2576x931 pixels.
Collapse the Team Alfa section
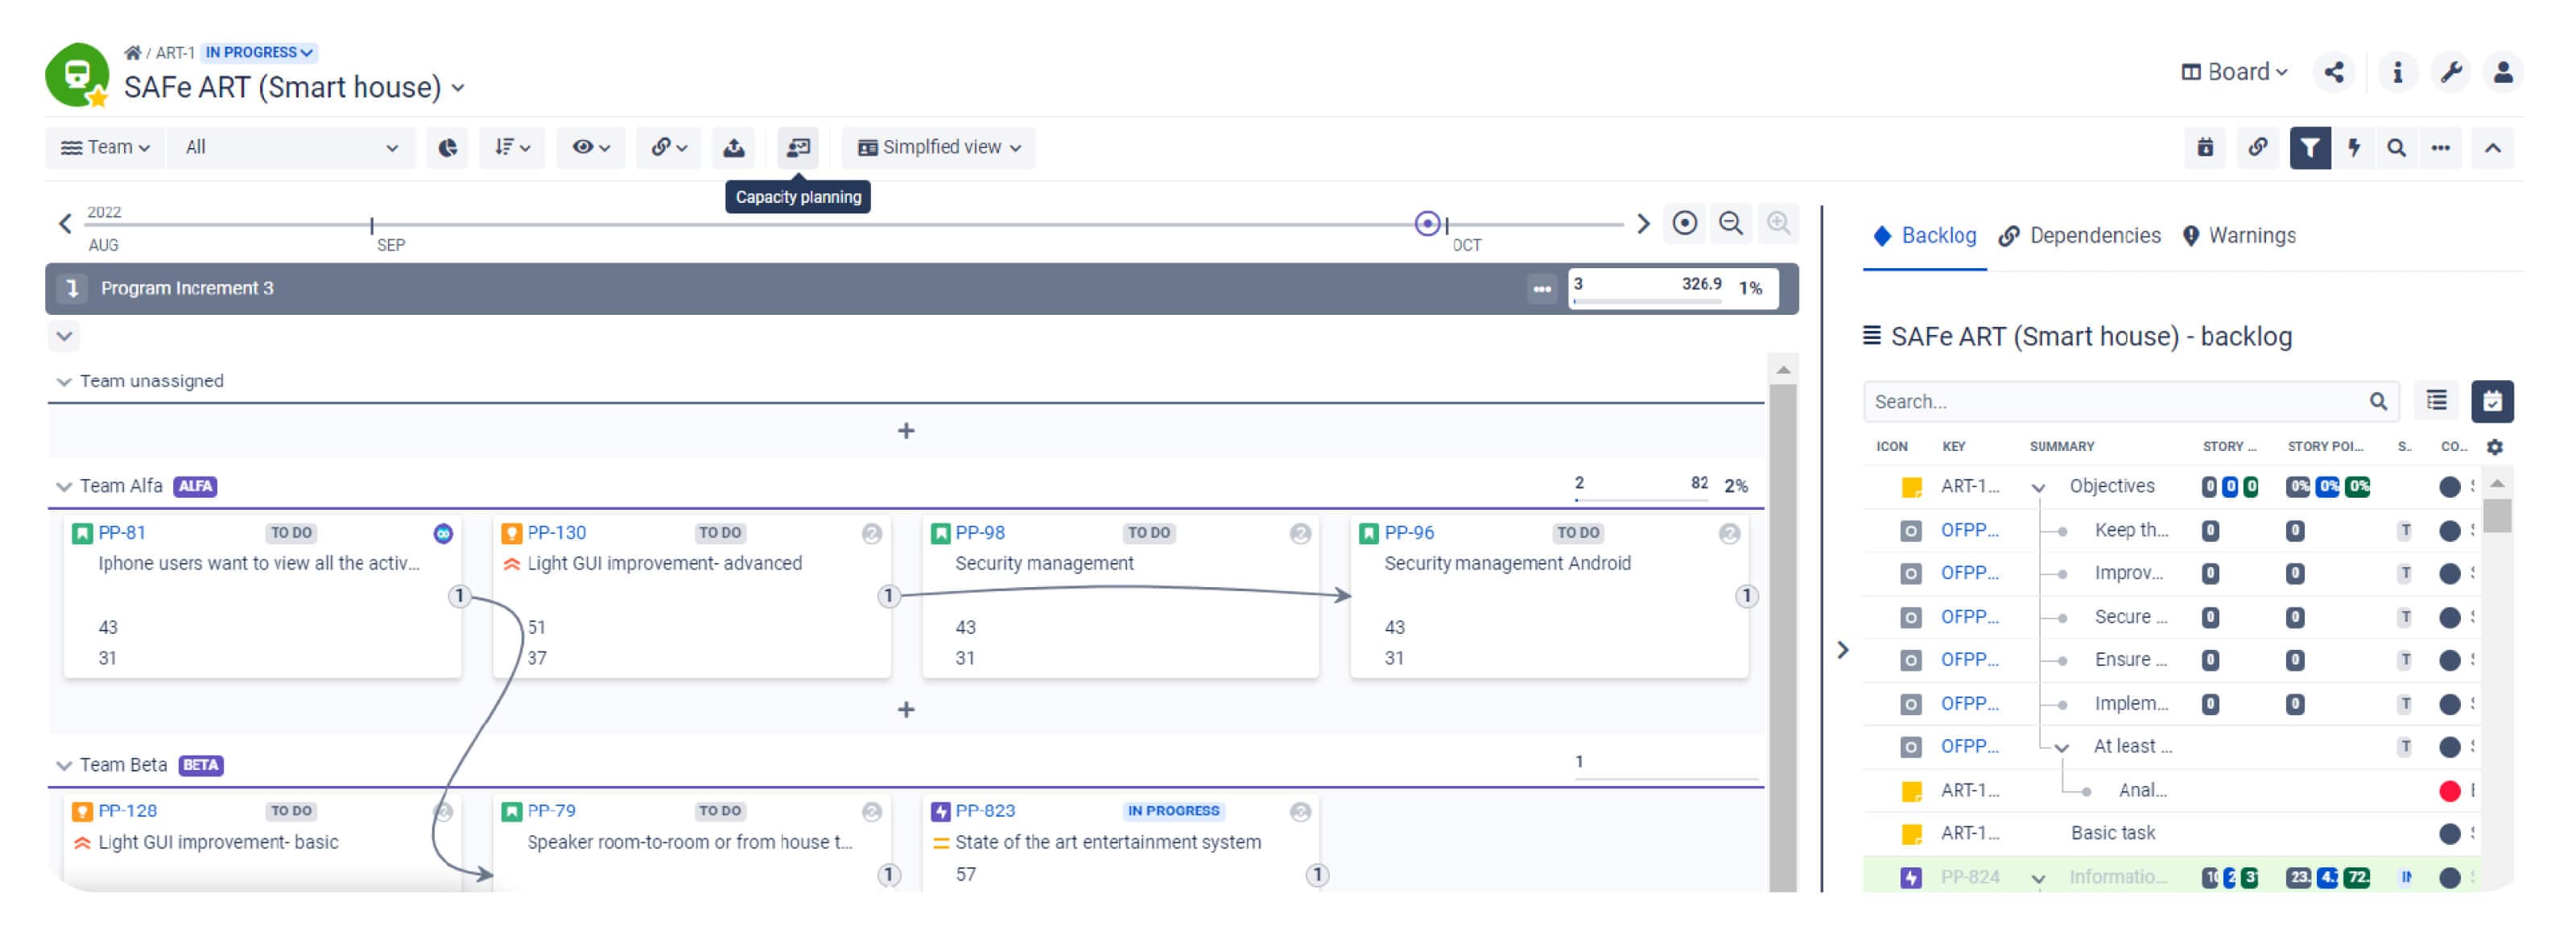[64, 487]
